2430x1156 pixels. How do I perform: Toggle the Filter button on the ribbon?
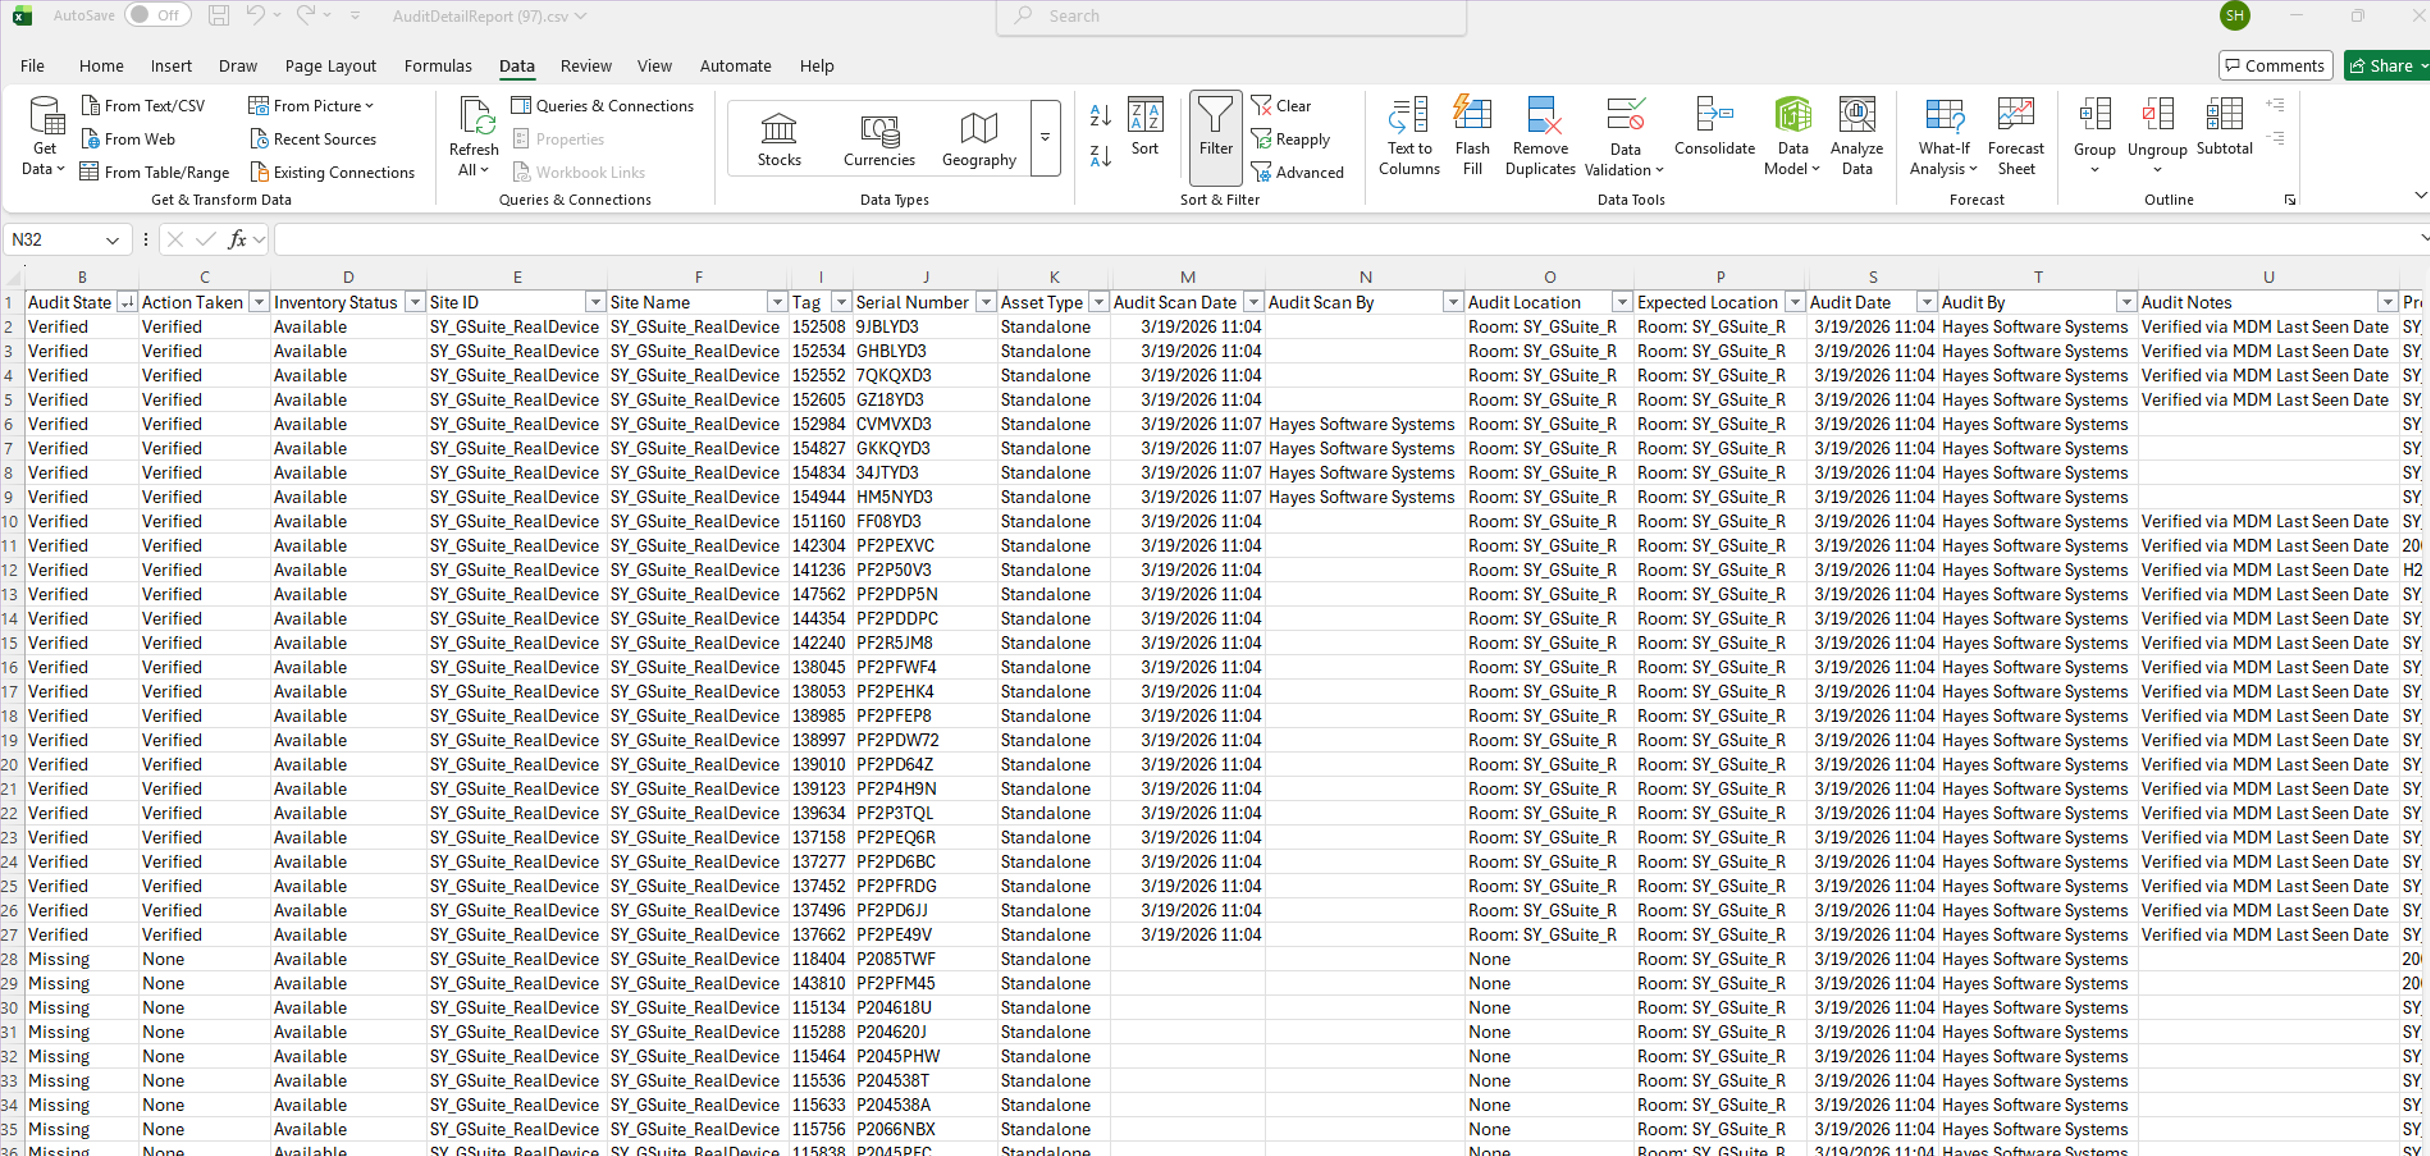[x=1215, y=137]
